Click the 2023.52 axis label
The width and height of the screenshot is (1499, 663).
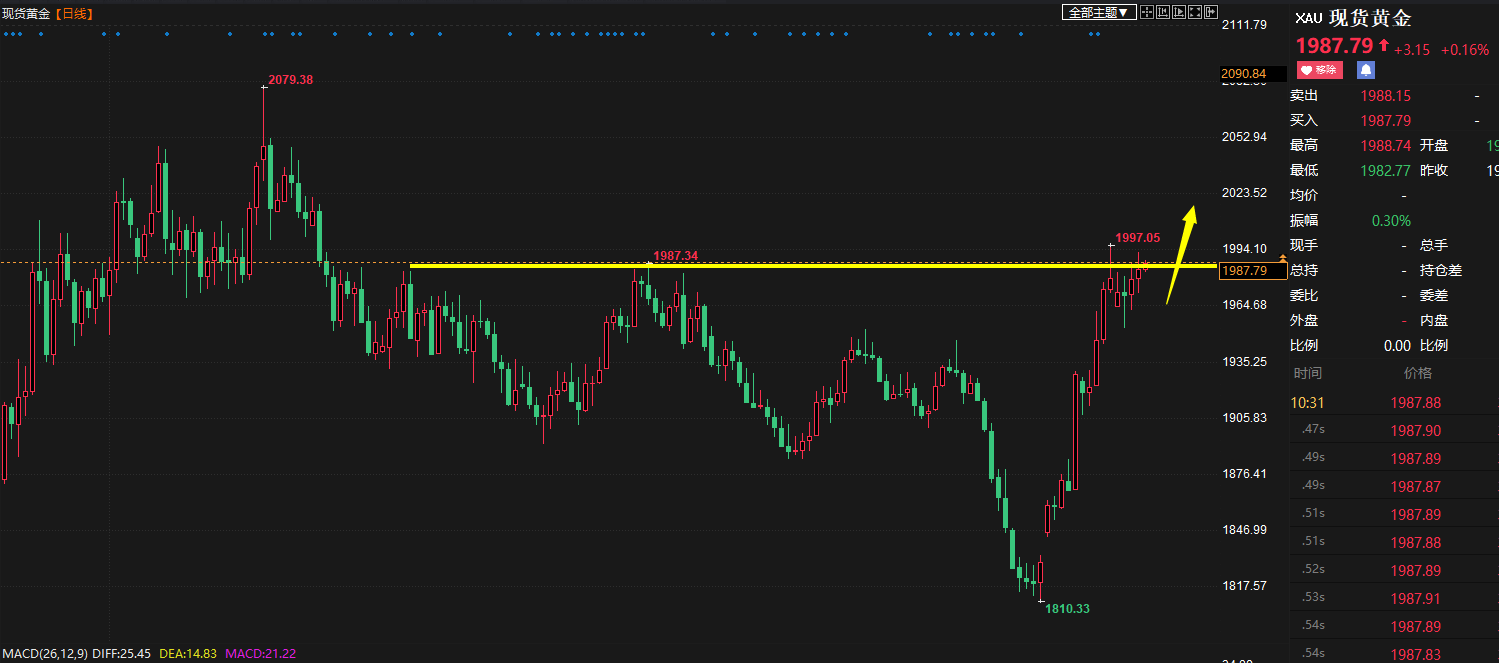coord(1245,192)
